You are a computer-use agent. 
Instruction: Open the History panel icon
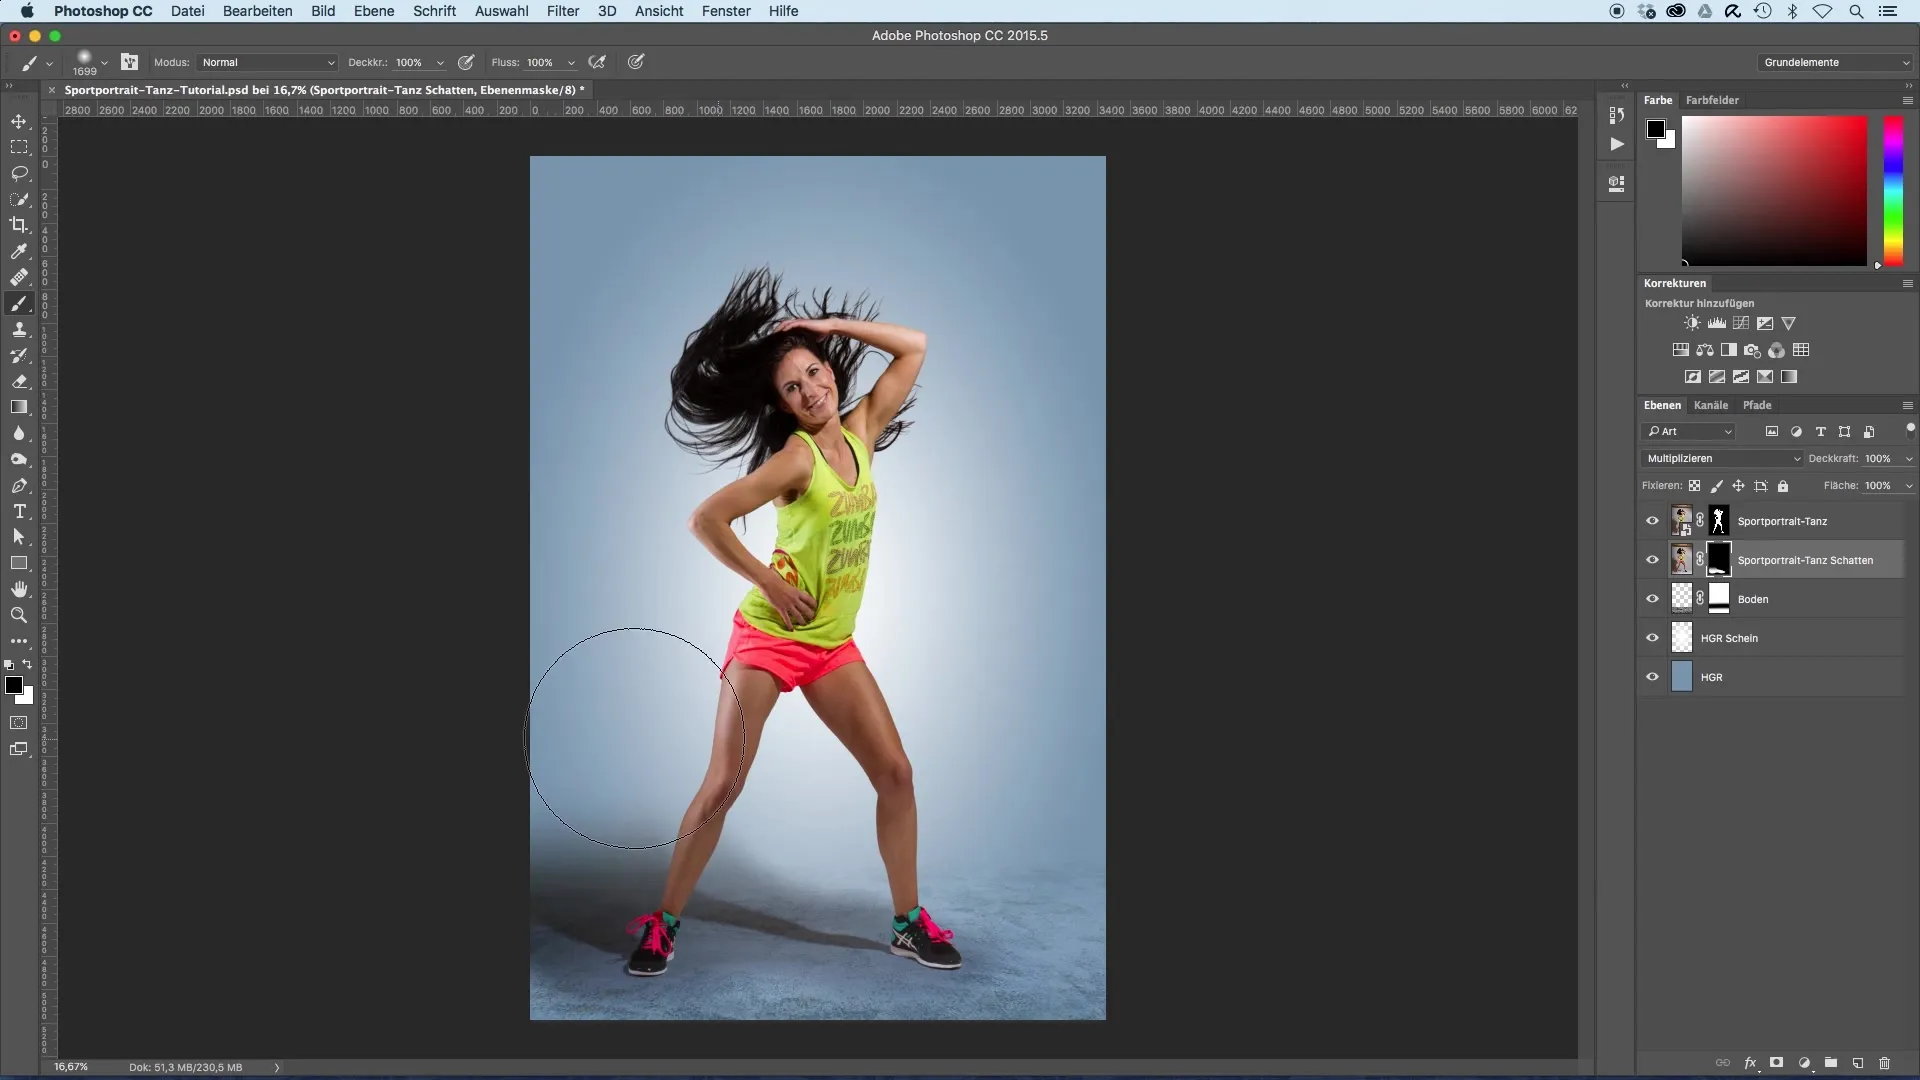pos(1616,115)
